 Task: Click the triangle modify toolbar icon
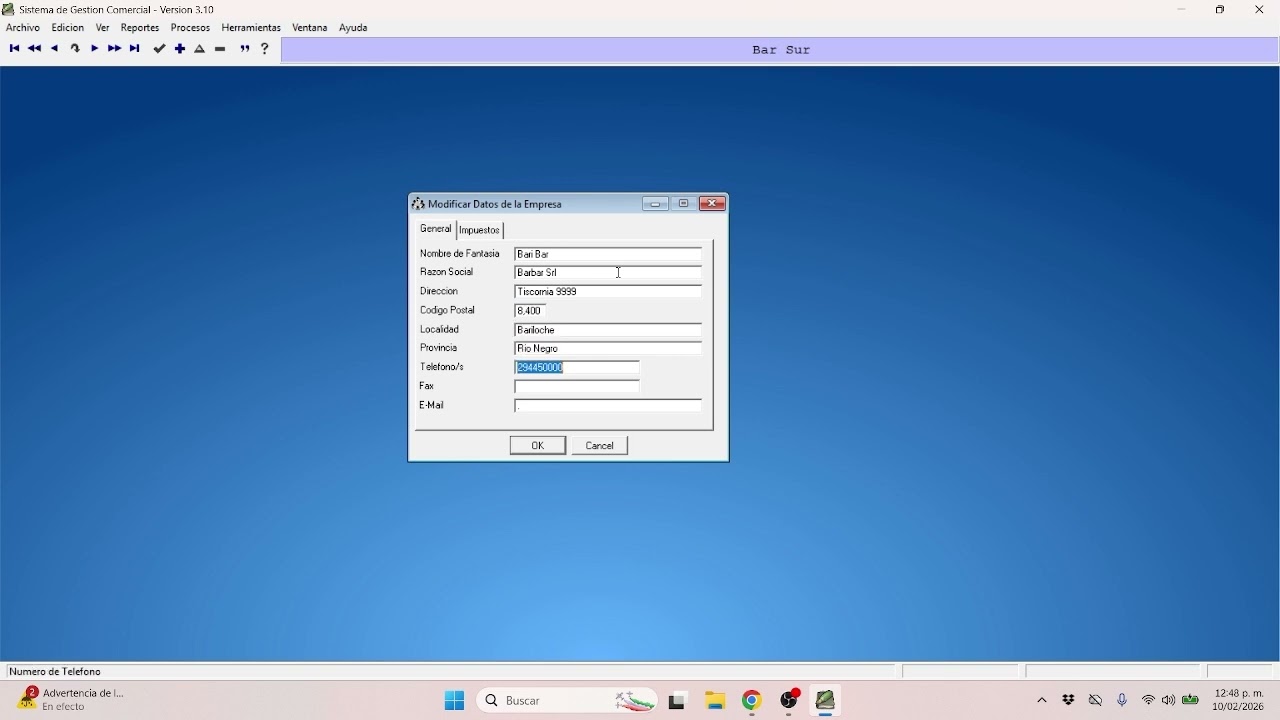tap(200, 49)
